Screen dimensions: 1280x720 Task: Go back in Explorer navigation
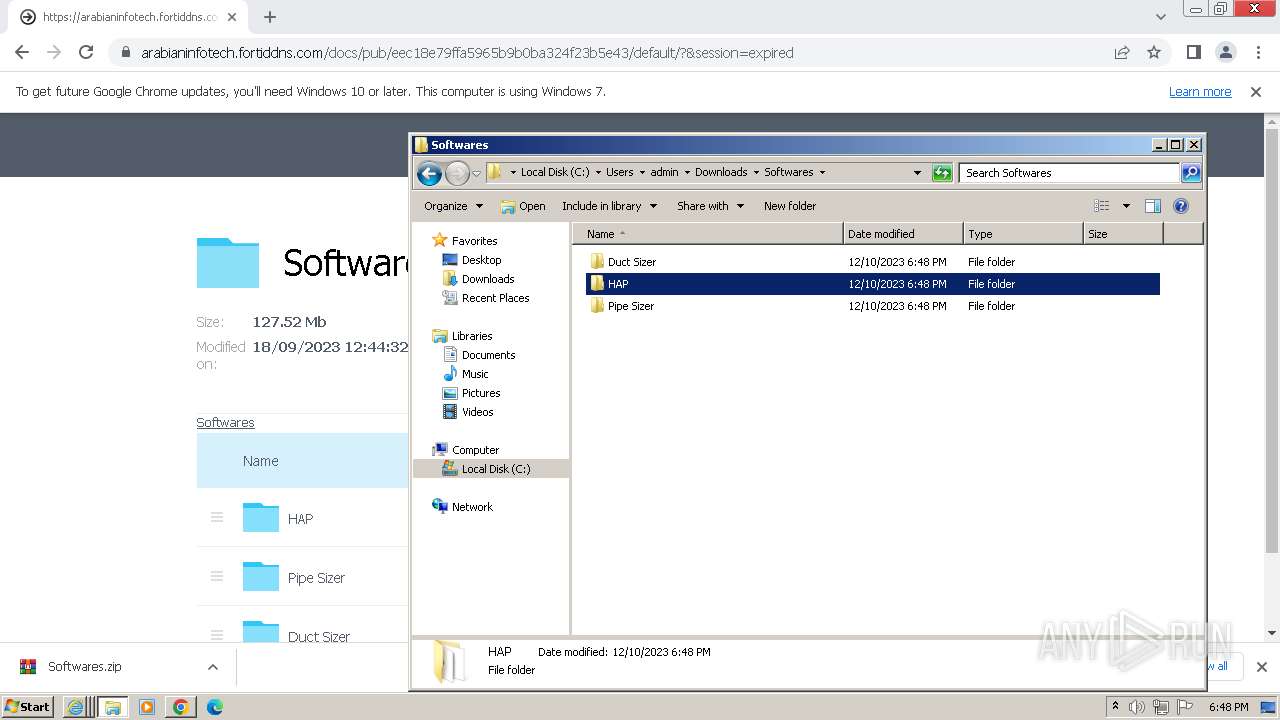(x=429, y=173)
